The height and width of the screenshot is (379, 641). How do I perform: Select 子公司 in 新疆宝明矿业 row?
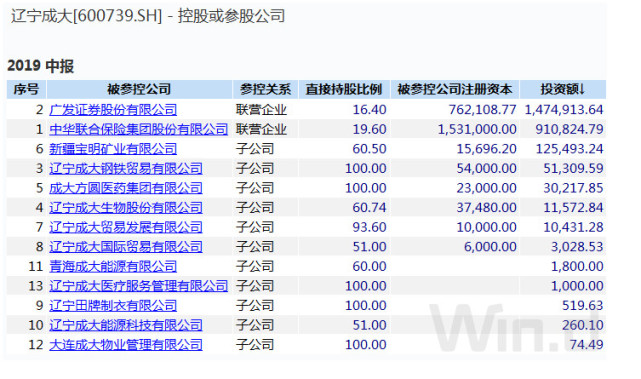(255, 149)
